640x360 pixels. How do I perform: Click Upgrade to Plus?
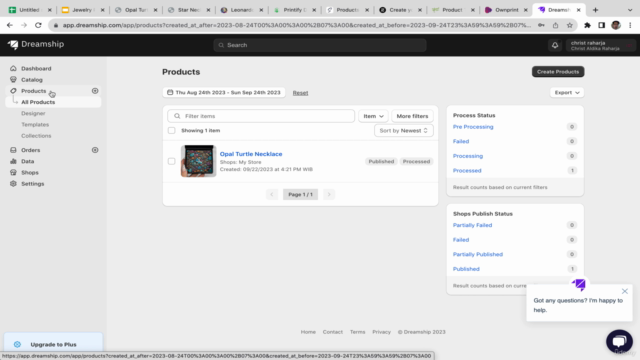pyautogui.click(x=53, y=344)
